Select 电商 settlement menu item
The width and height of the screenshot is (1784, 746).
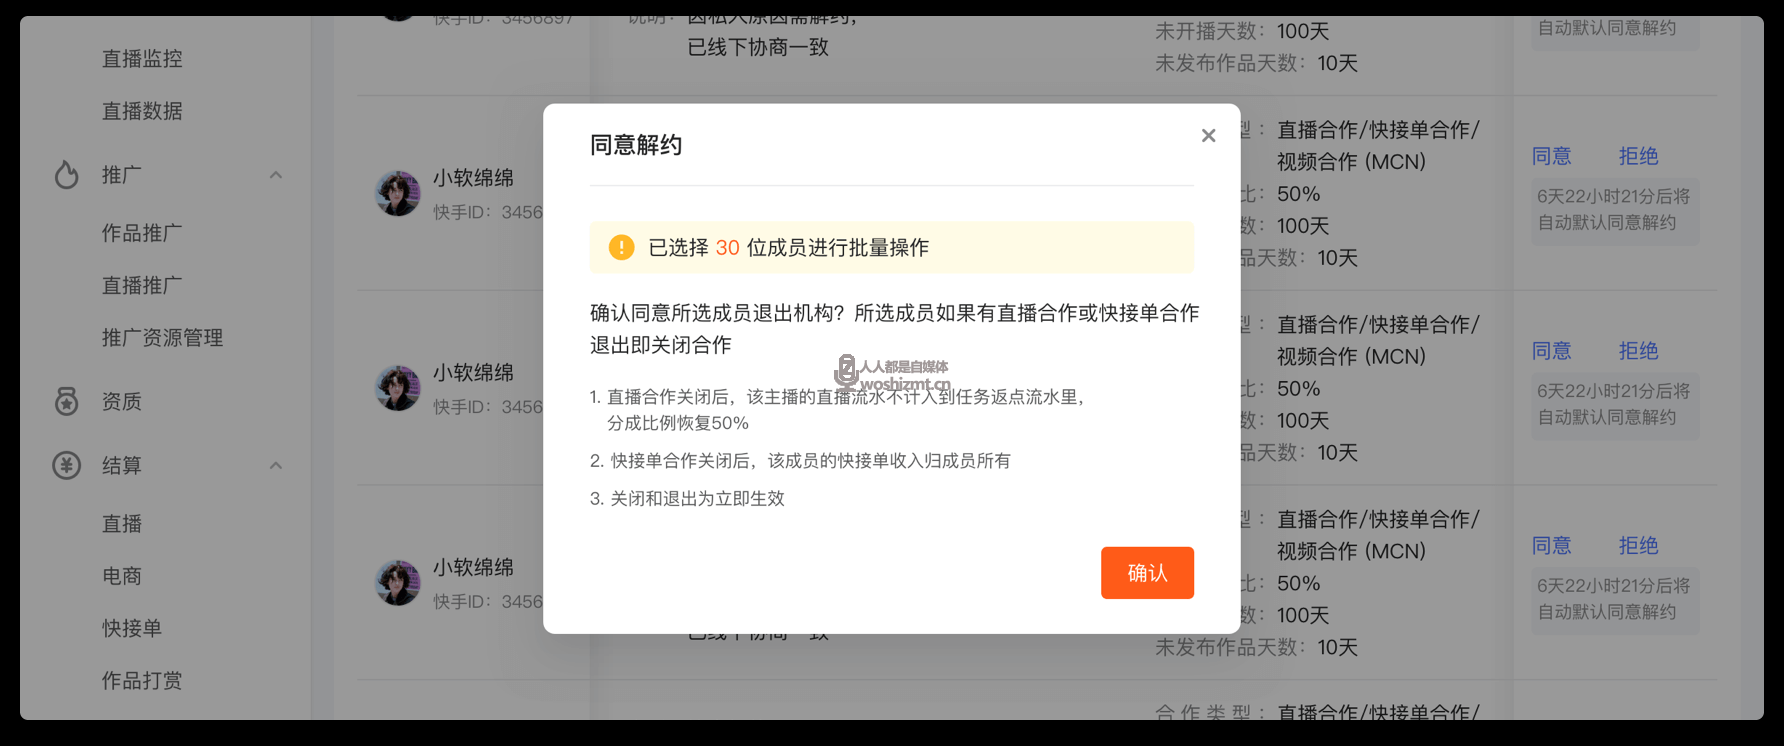coord(122,576)
